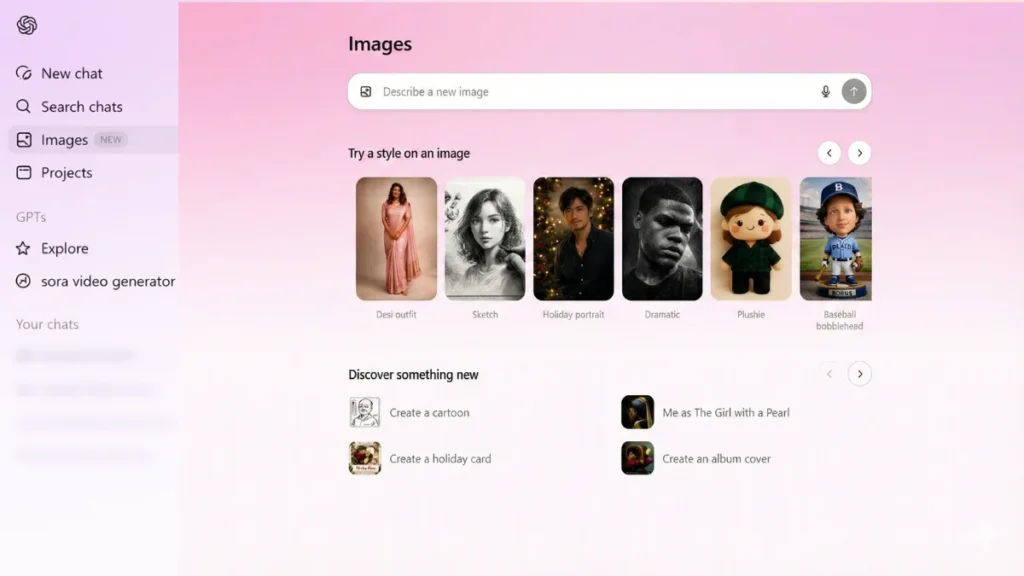Open the sora video generator GPT

[x=104, y=281]
